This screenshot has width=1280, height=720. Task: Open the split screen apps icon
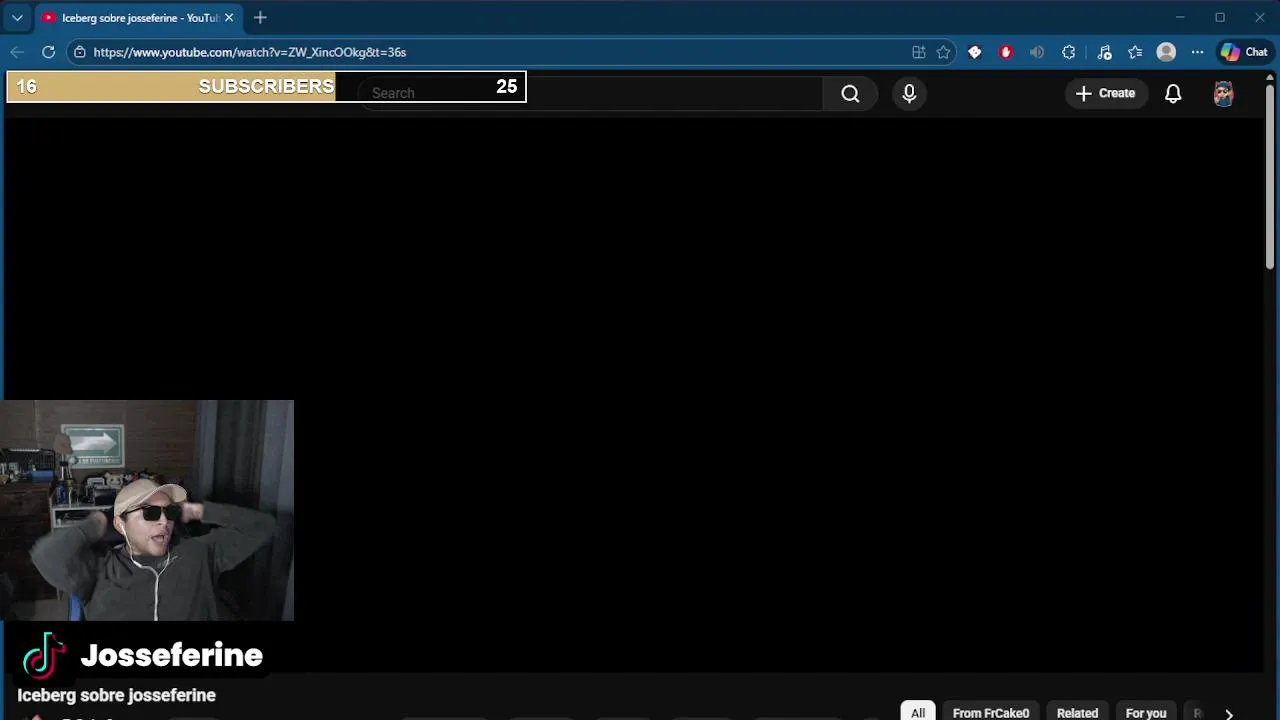click(x=918, y=52)
